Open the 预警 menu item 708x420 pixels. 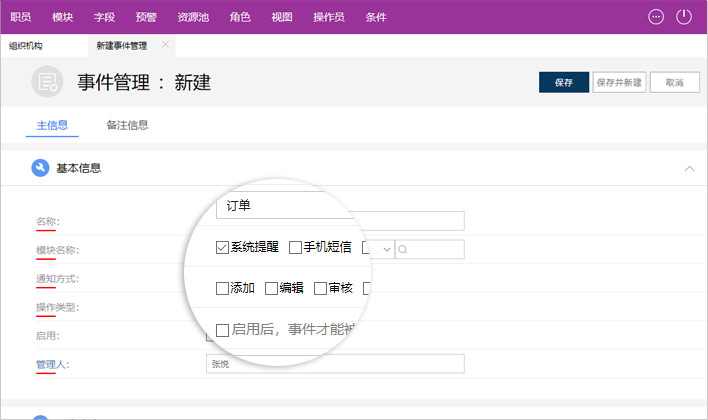click(x=146, y=17)
